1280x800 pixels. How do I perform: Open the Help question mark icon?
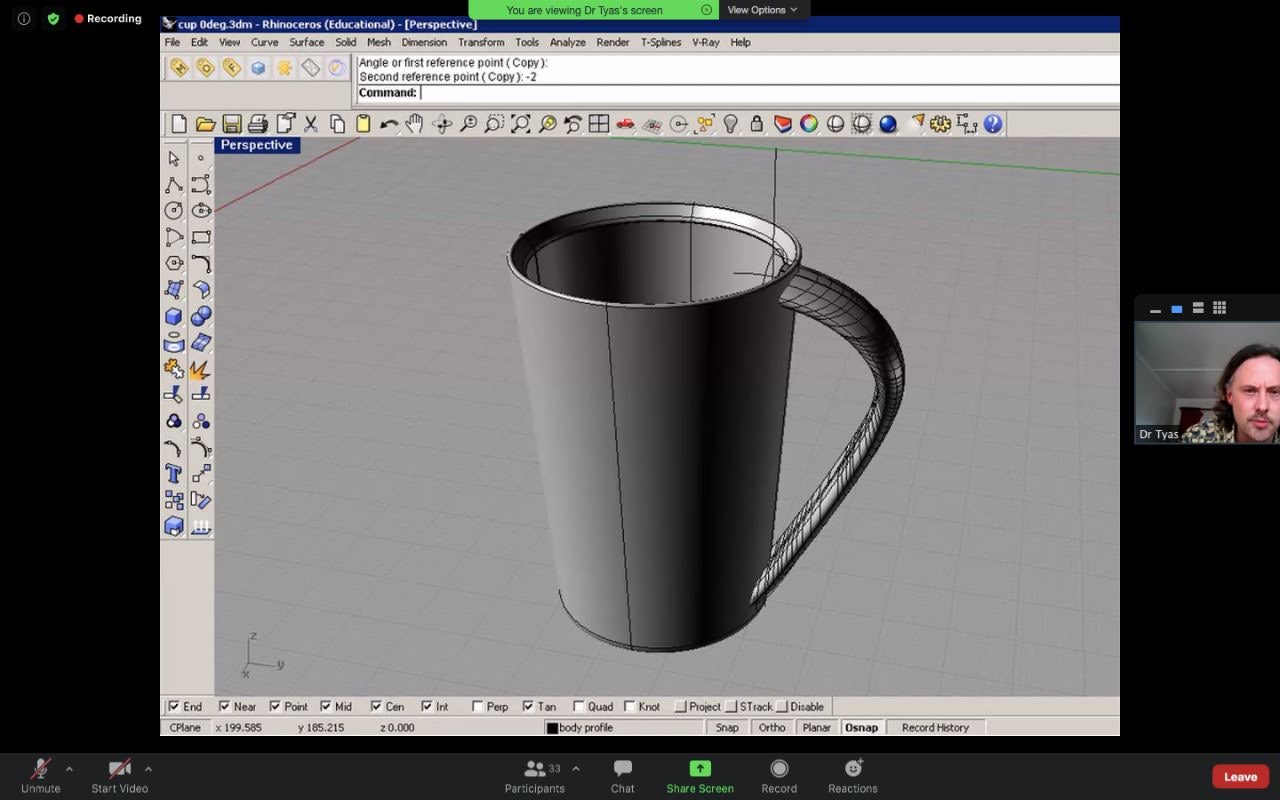[x=992, y=124]
